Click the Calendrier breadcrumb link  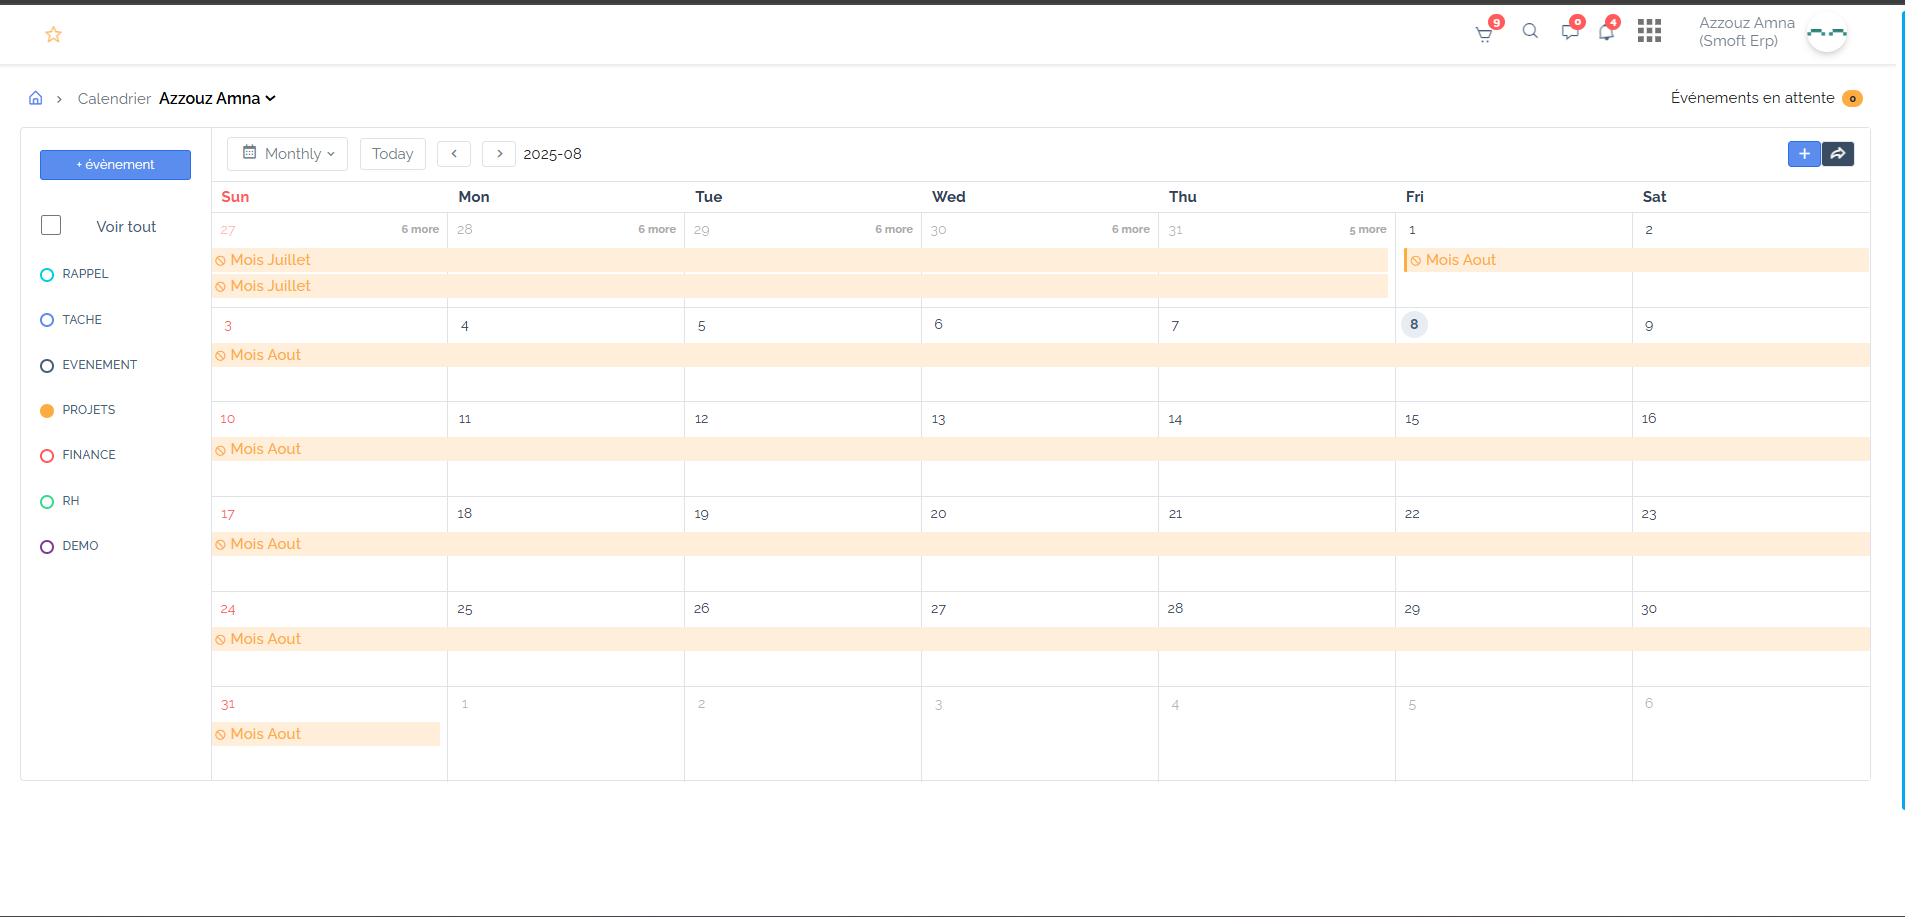click(x=114, y=98)
